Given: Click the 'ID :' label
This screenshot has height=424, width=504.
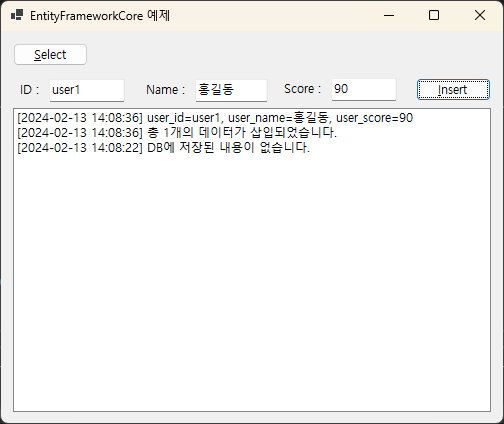Looking at the screenshot, I should pos(29,90).
